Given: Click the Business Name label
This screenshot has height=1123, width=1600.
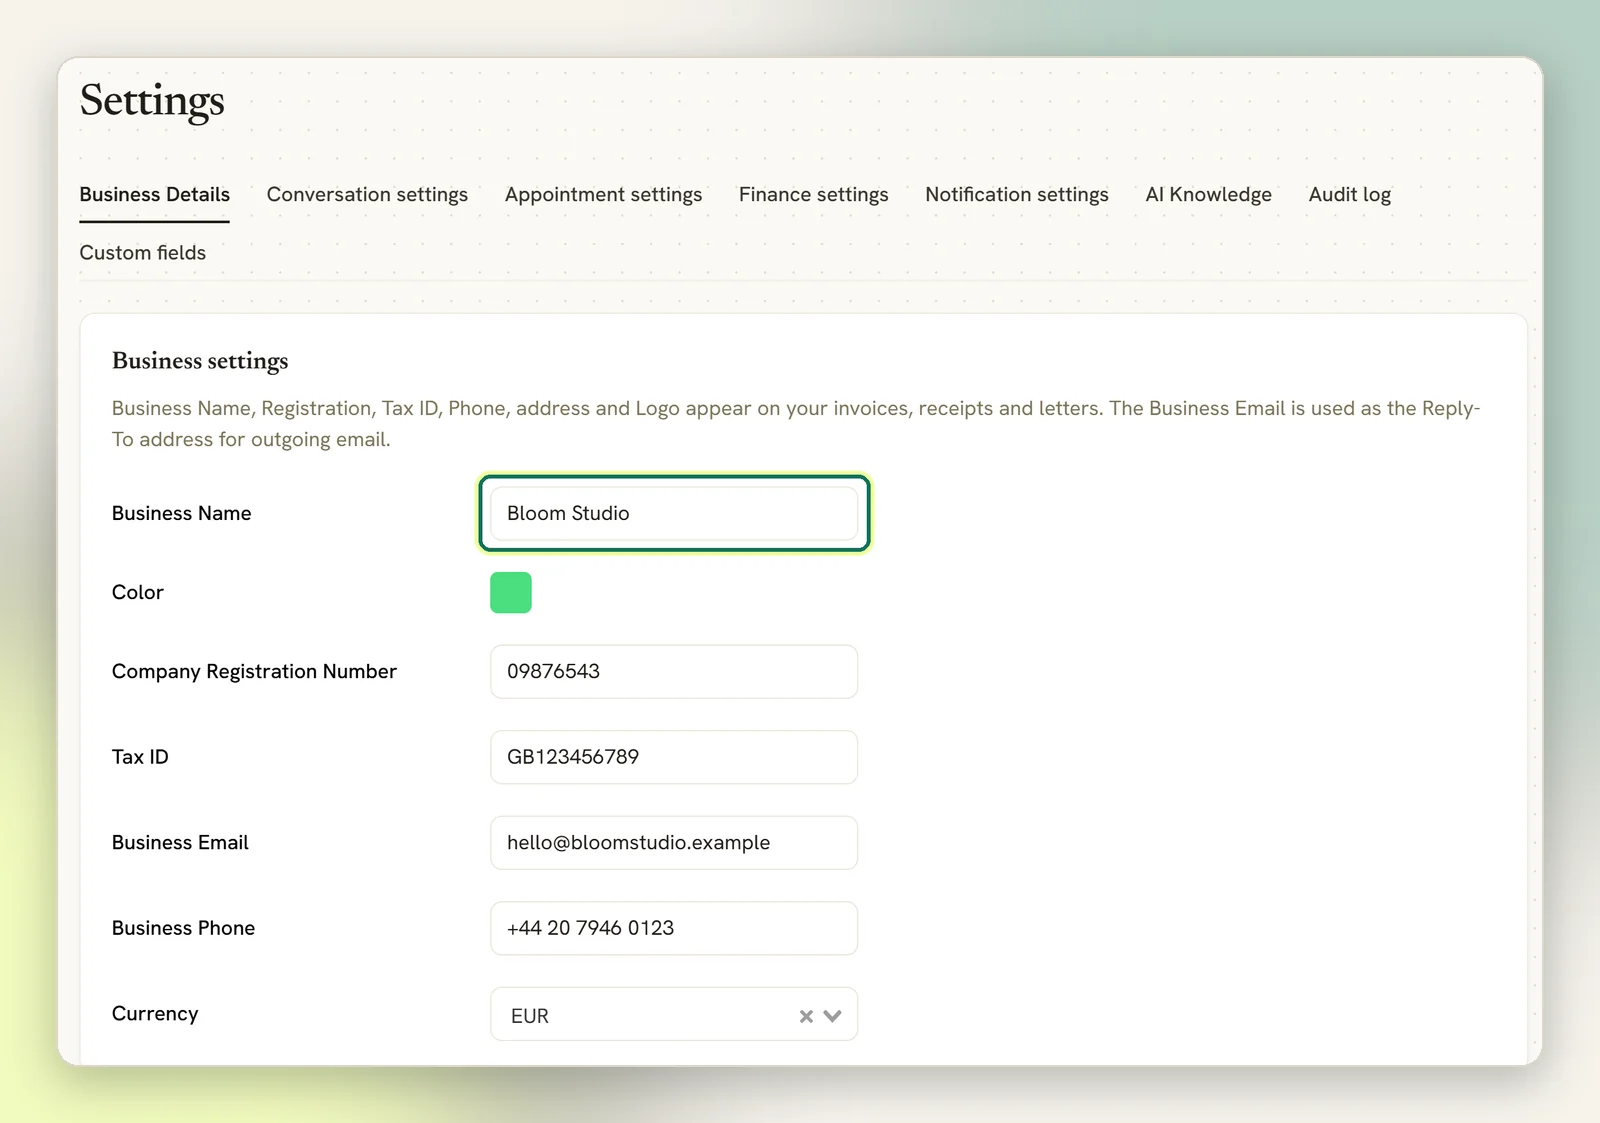Looking at the screenshot, I should pos(181,513).
